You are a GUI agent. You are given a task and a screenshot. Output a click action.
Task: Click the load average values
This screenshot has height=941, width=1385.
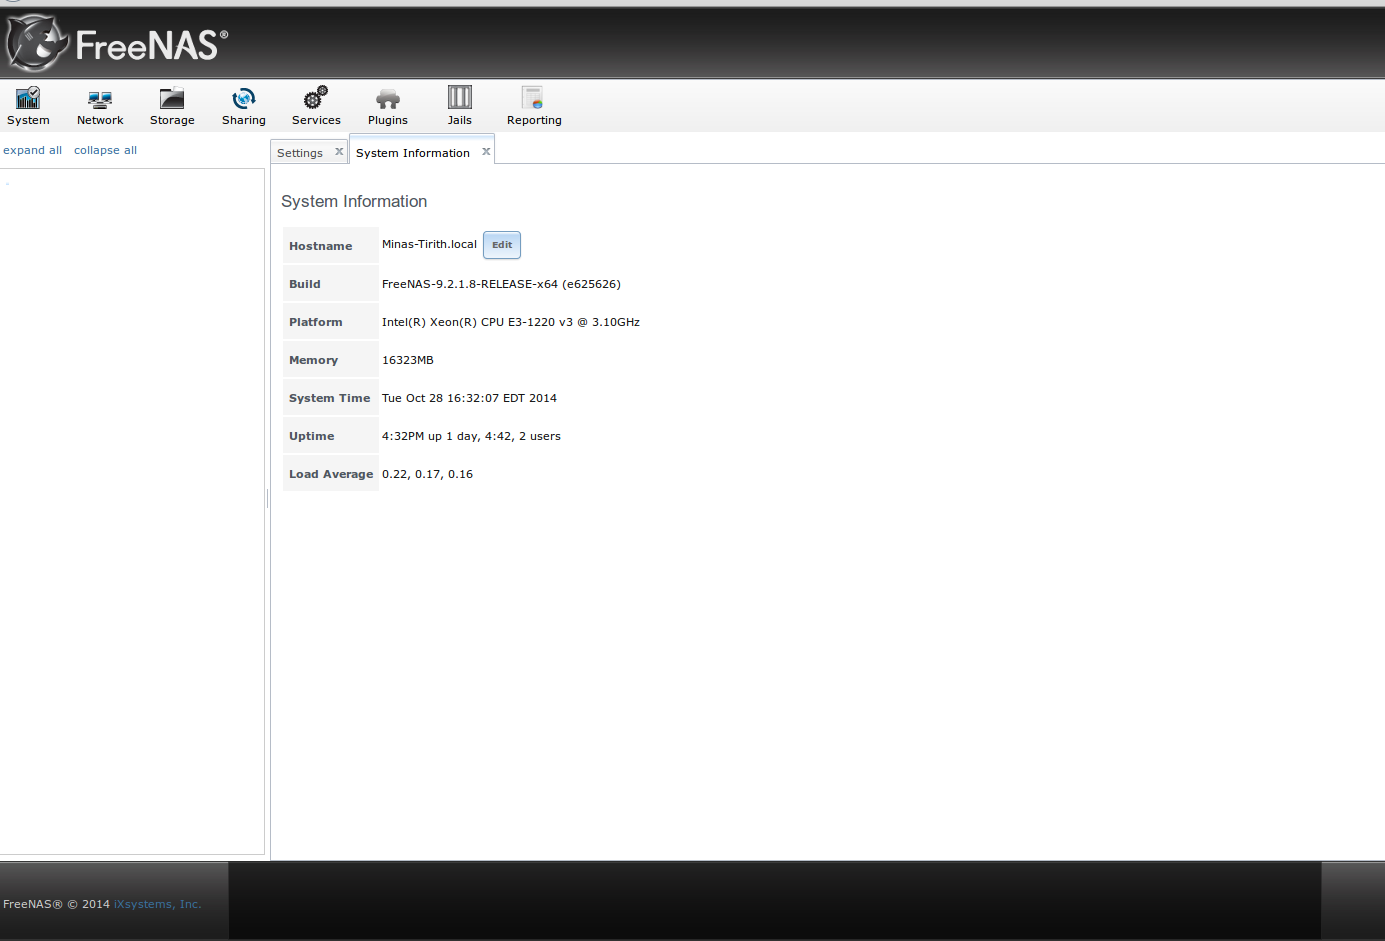(x=427, y=474)
